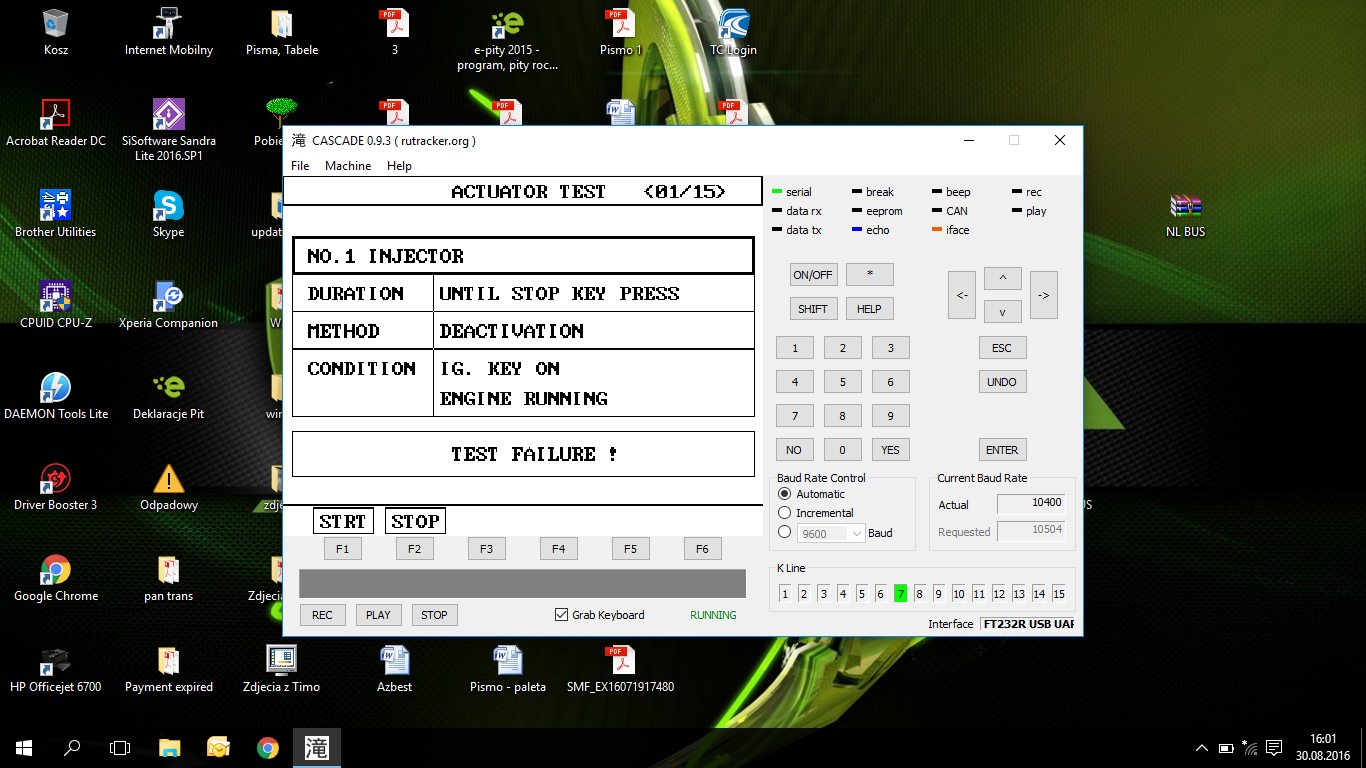
Task: Launch Google Chrome desktop shortcut
Action: (56, 578)
